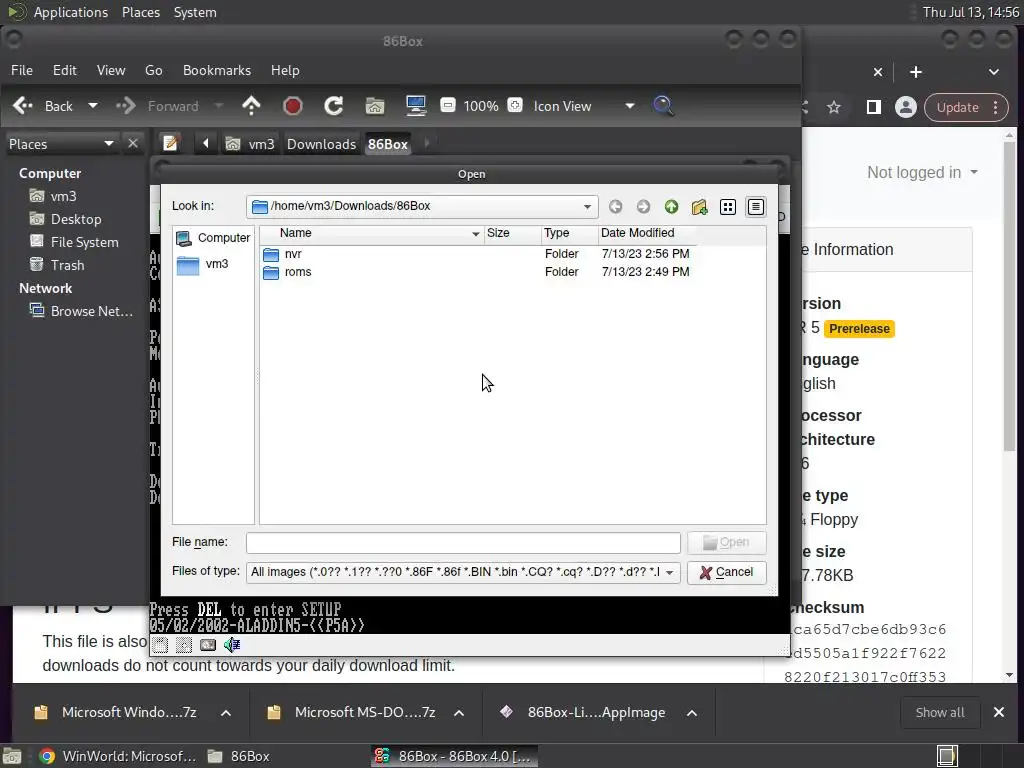Reload the current folder
The width and height of the screenshot is (1024, 768).
pos(334,106)
